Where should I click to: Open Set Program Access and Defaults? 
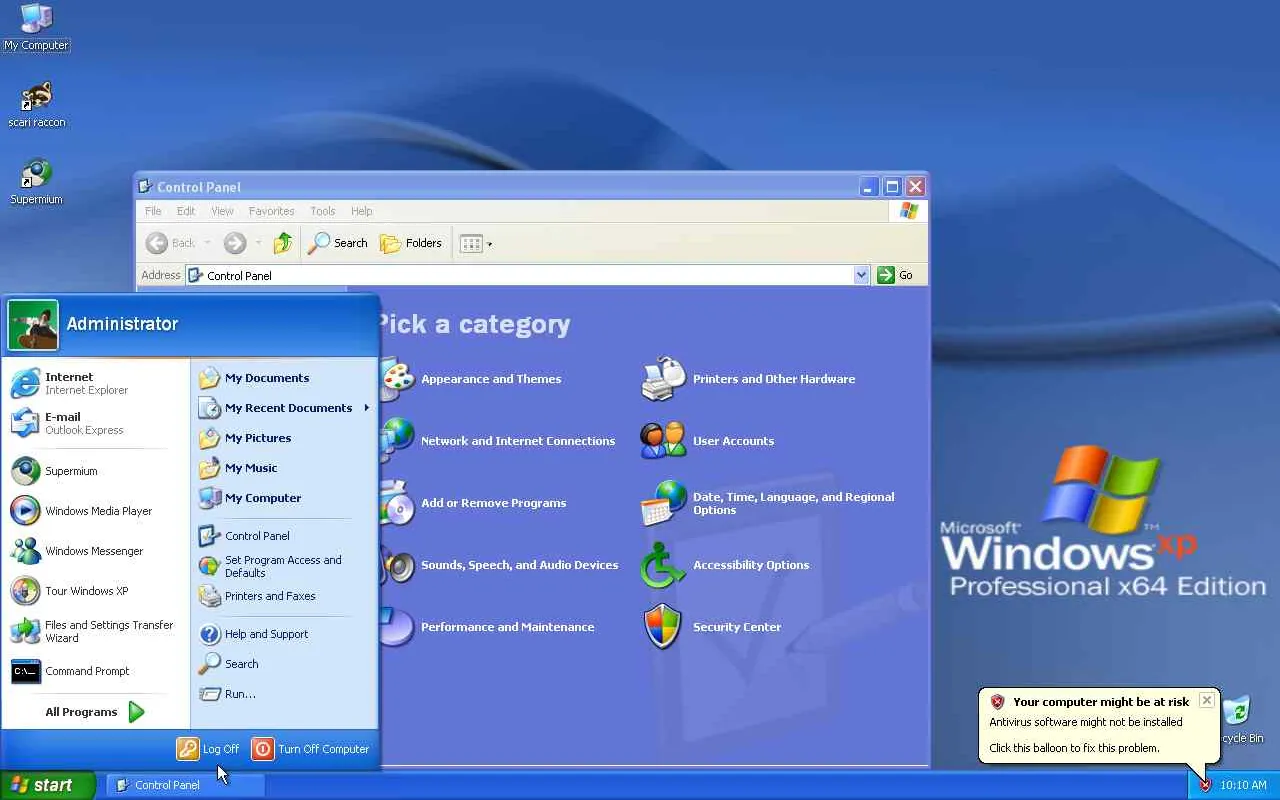click(x=284, y=566)
